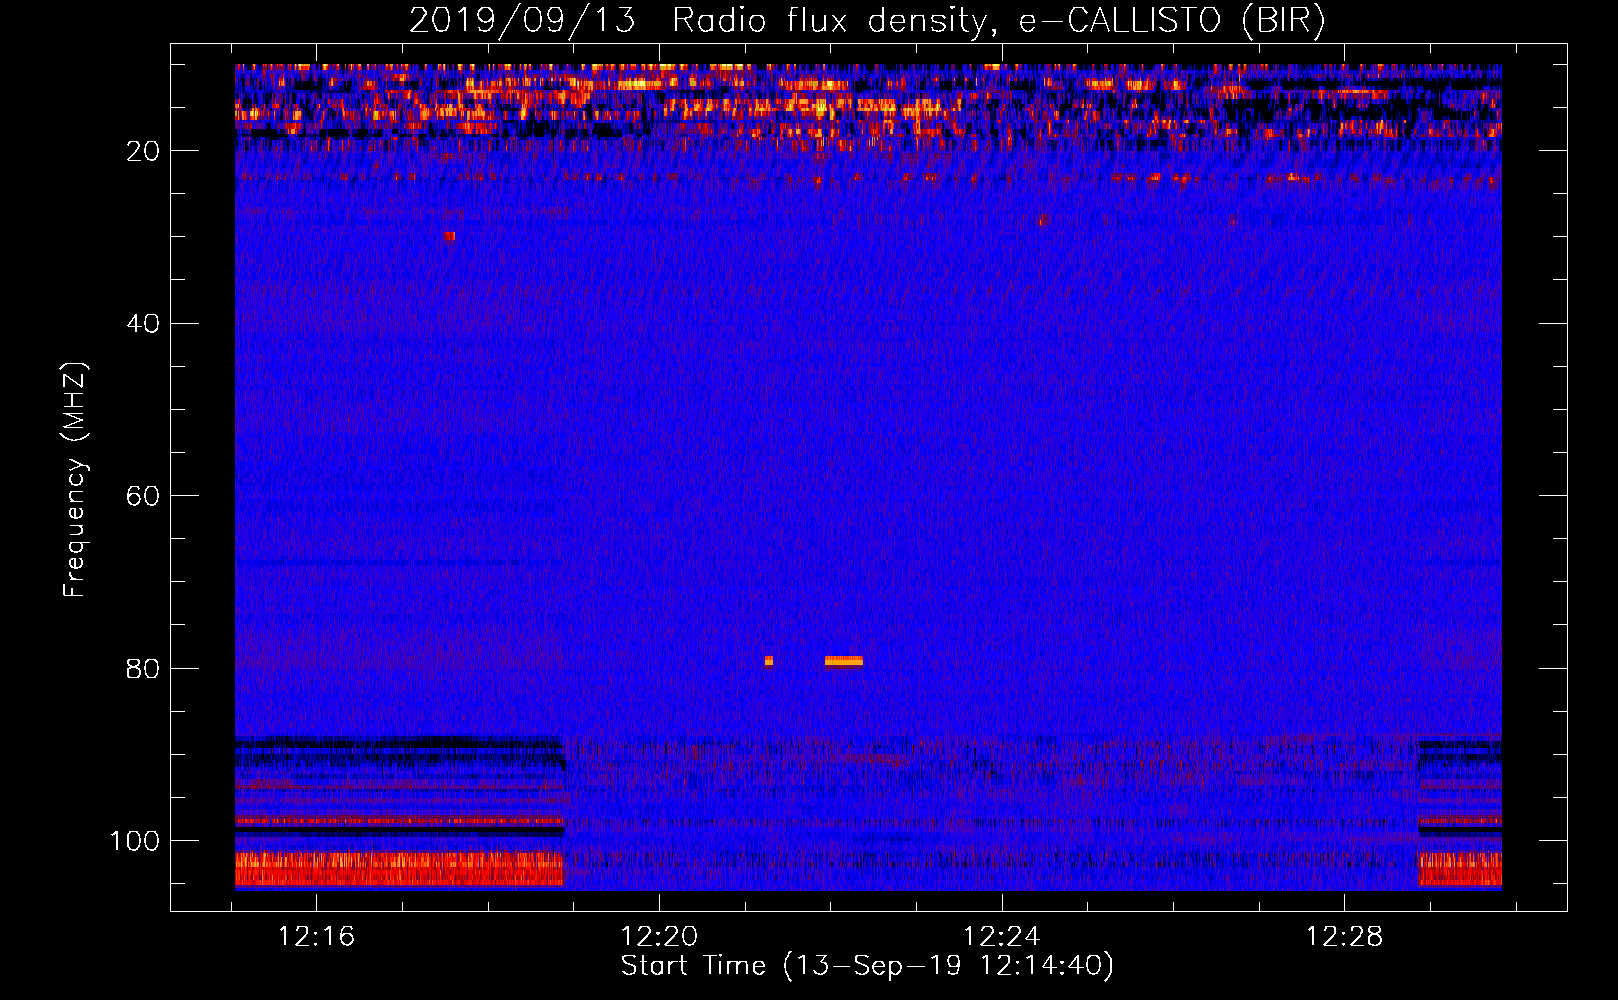Click the '60' frequency tick label

tap(144, 496)
